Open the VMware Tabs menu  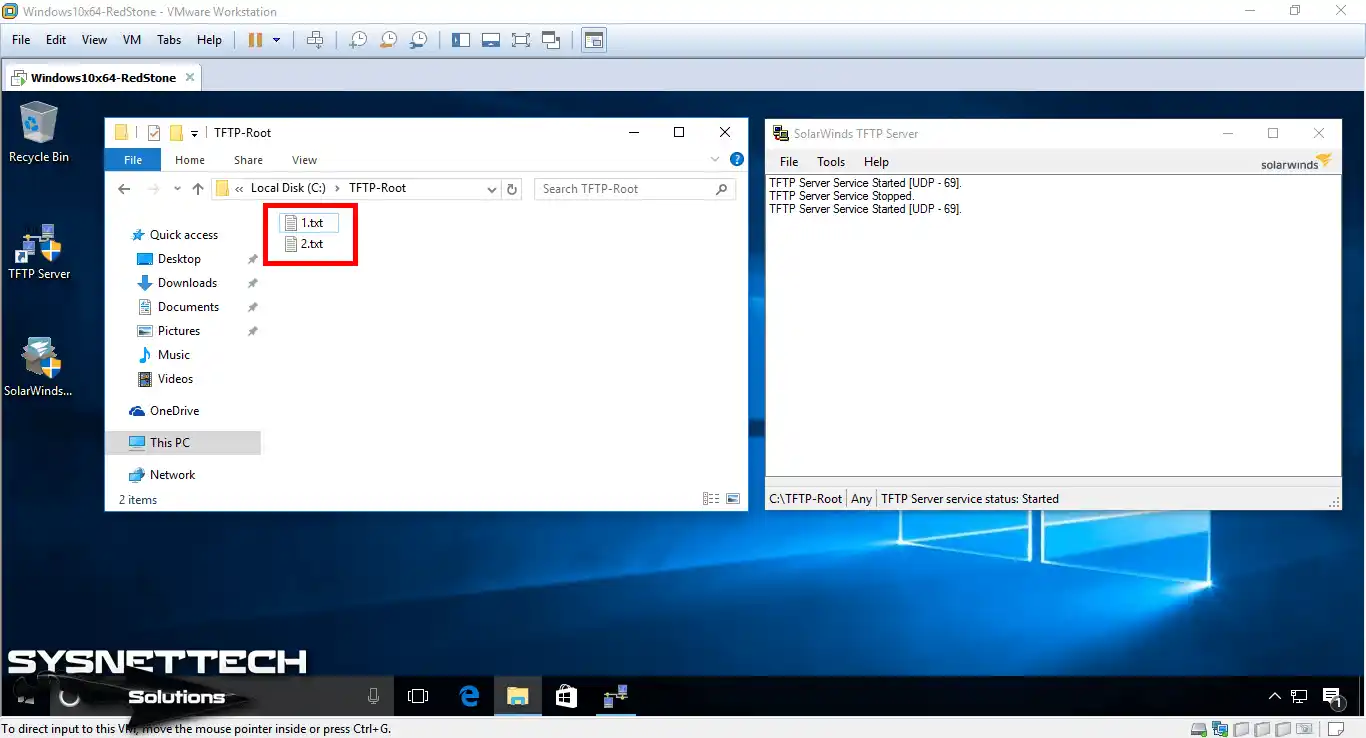point(169,40)
